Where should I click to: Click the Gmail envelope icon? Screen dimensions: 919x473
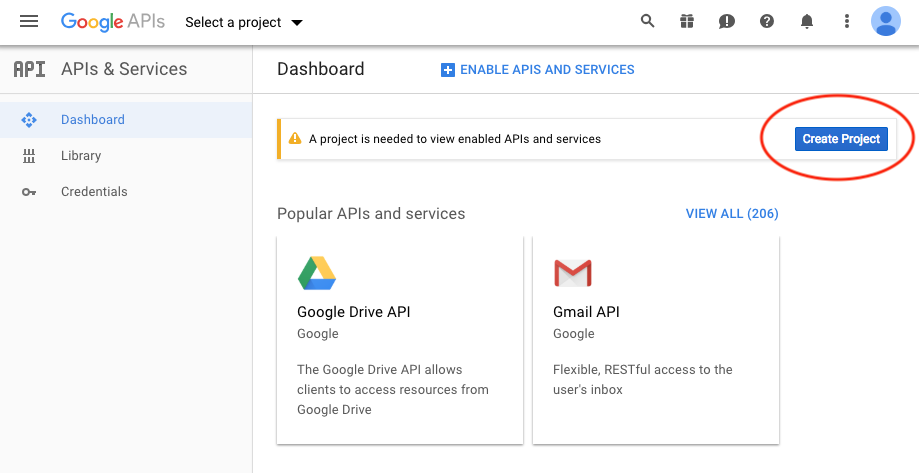573,272
